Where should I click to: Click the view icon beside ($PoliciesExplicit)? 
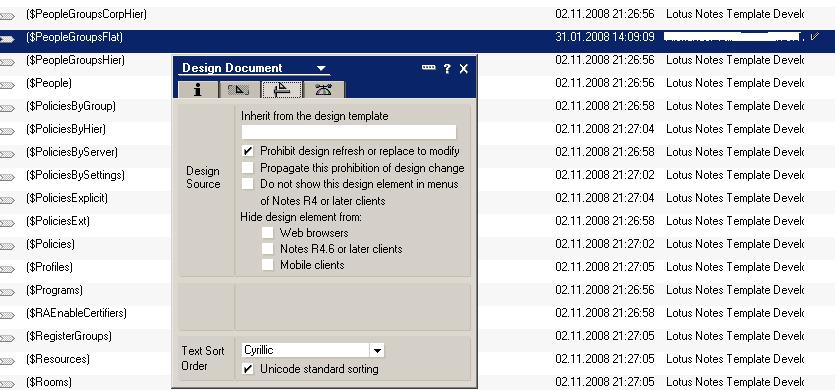(x=7, y=200)
